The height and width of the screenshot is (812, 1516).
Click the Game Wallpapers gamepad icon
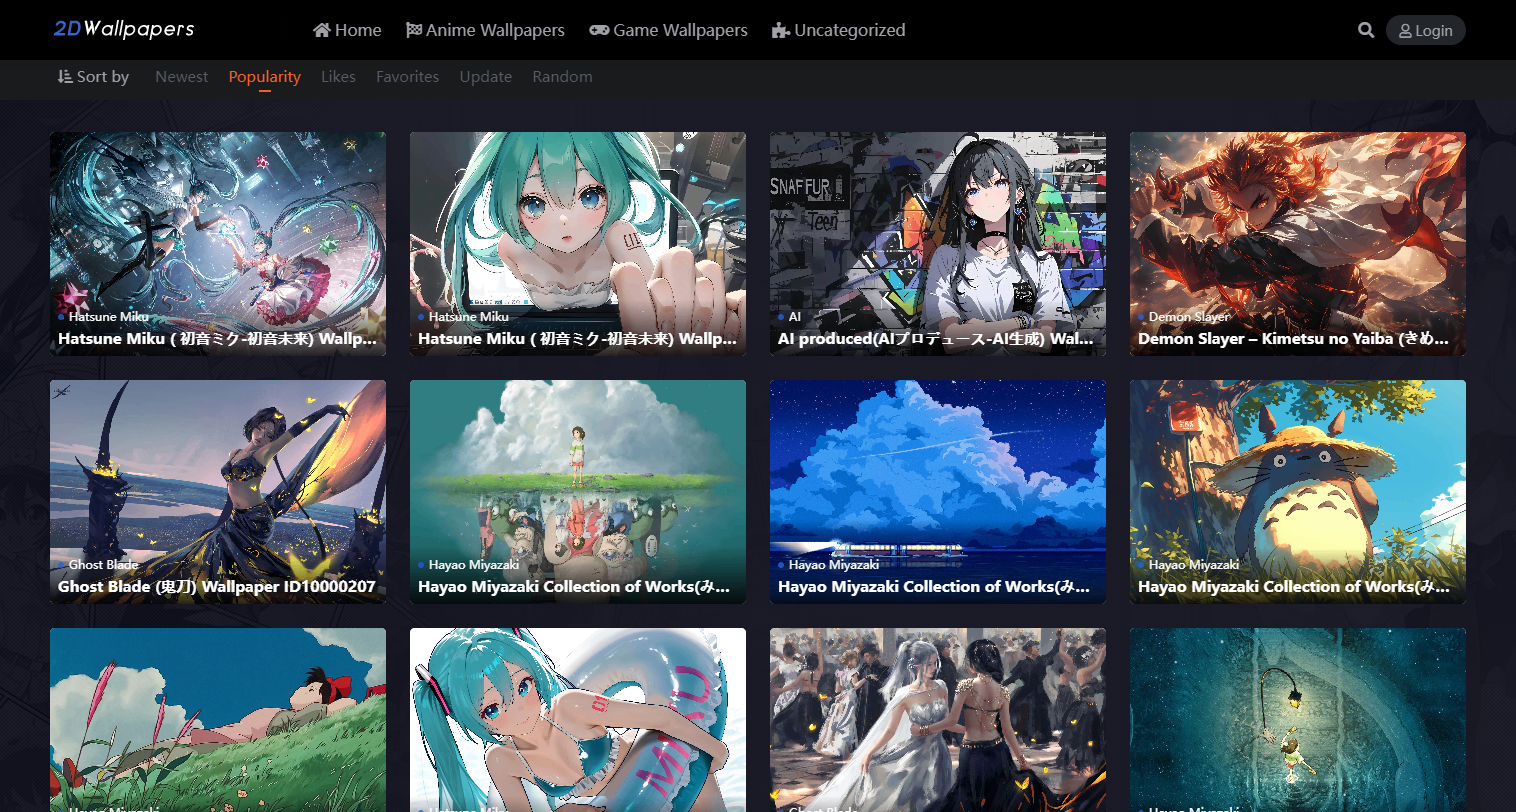click(x=599, y=30)
